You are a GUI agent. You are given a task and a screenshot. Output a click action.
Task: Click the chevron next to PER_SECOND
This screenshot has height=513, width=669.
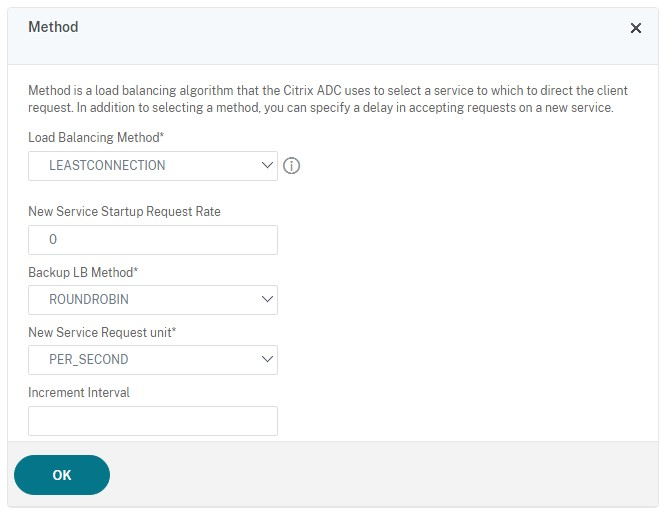point(266,359)
